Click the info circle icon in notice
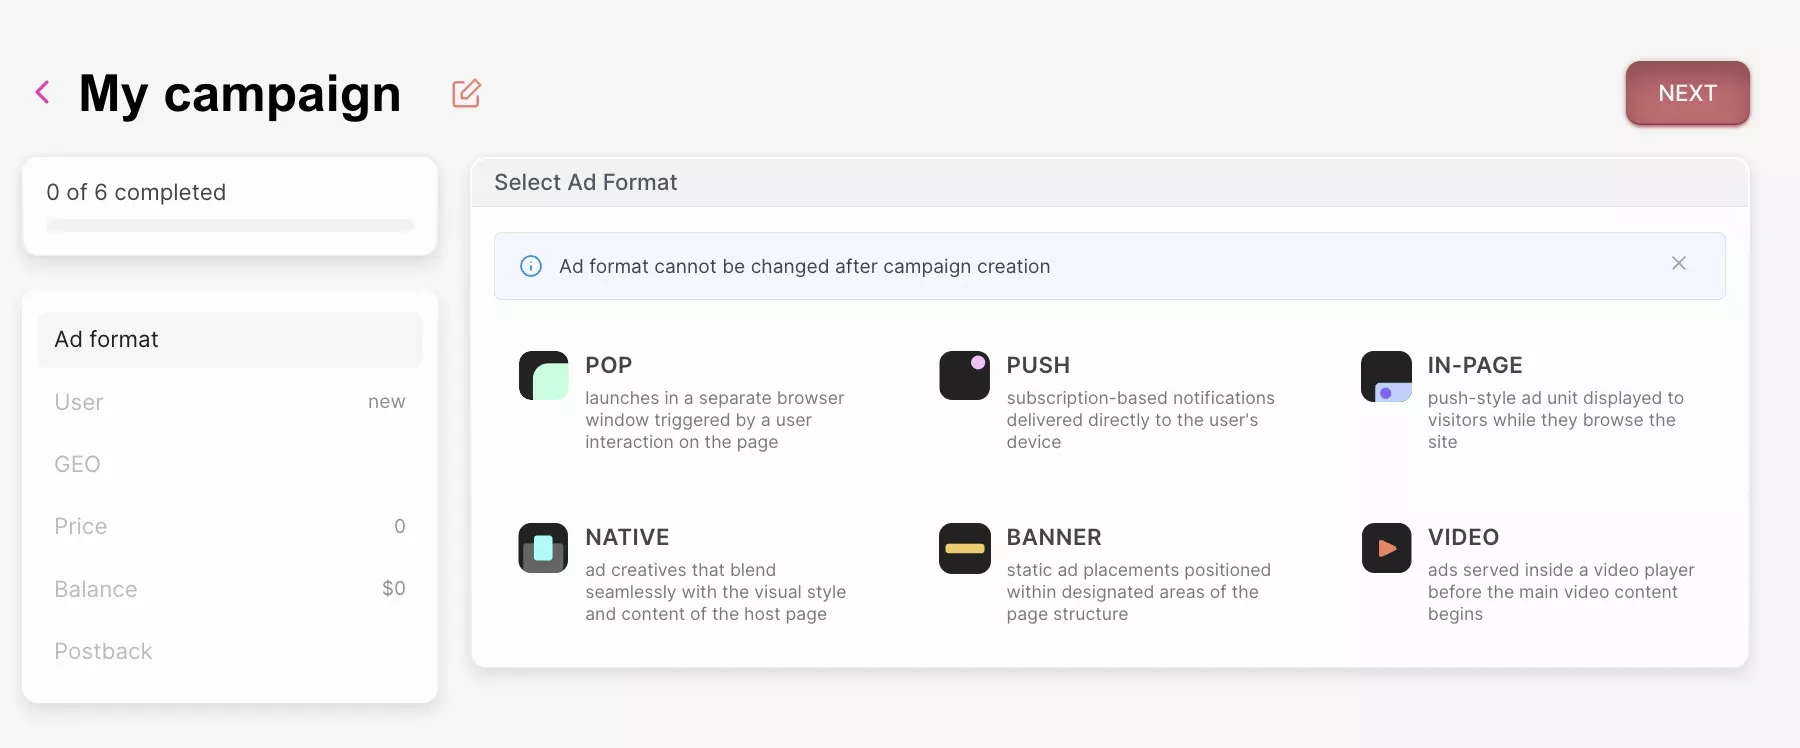This screenshot has width=1800, height=748. [531, 266]
